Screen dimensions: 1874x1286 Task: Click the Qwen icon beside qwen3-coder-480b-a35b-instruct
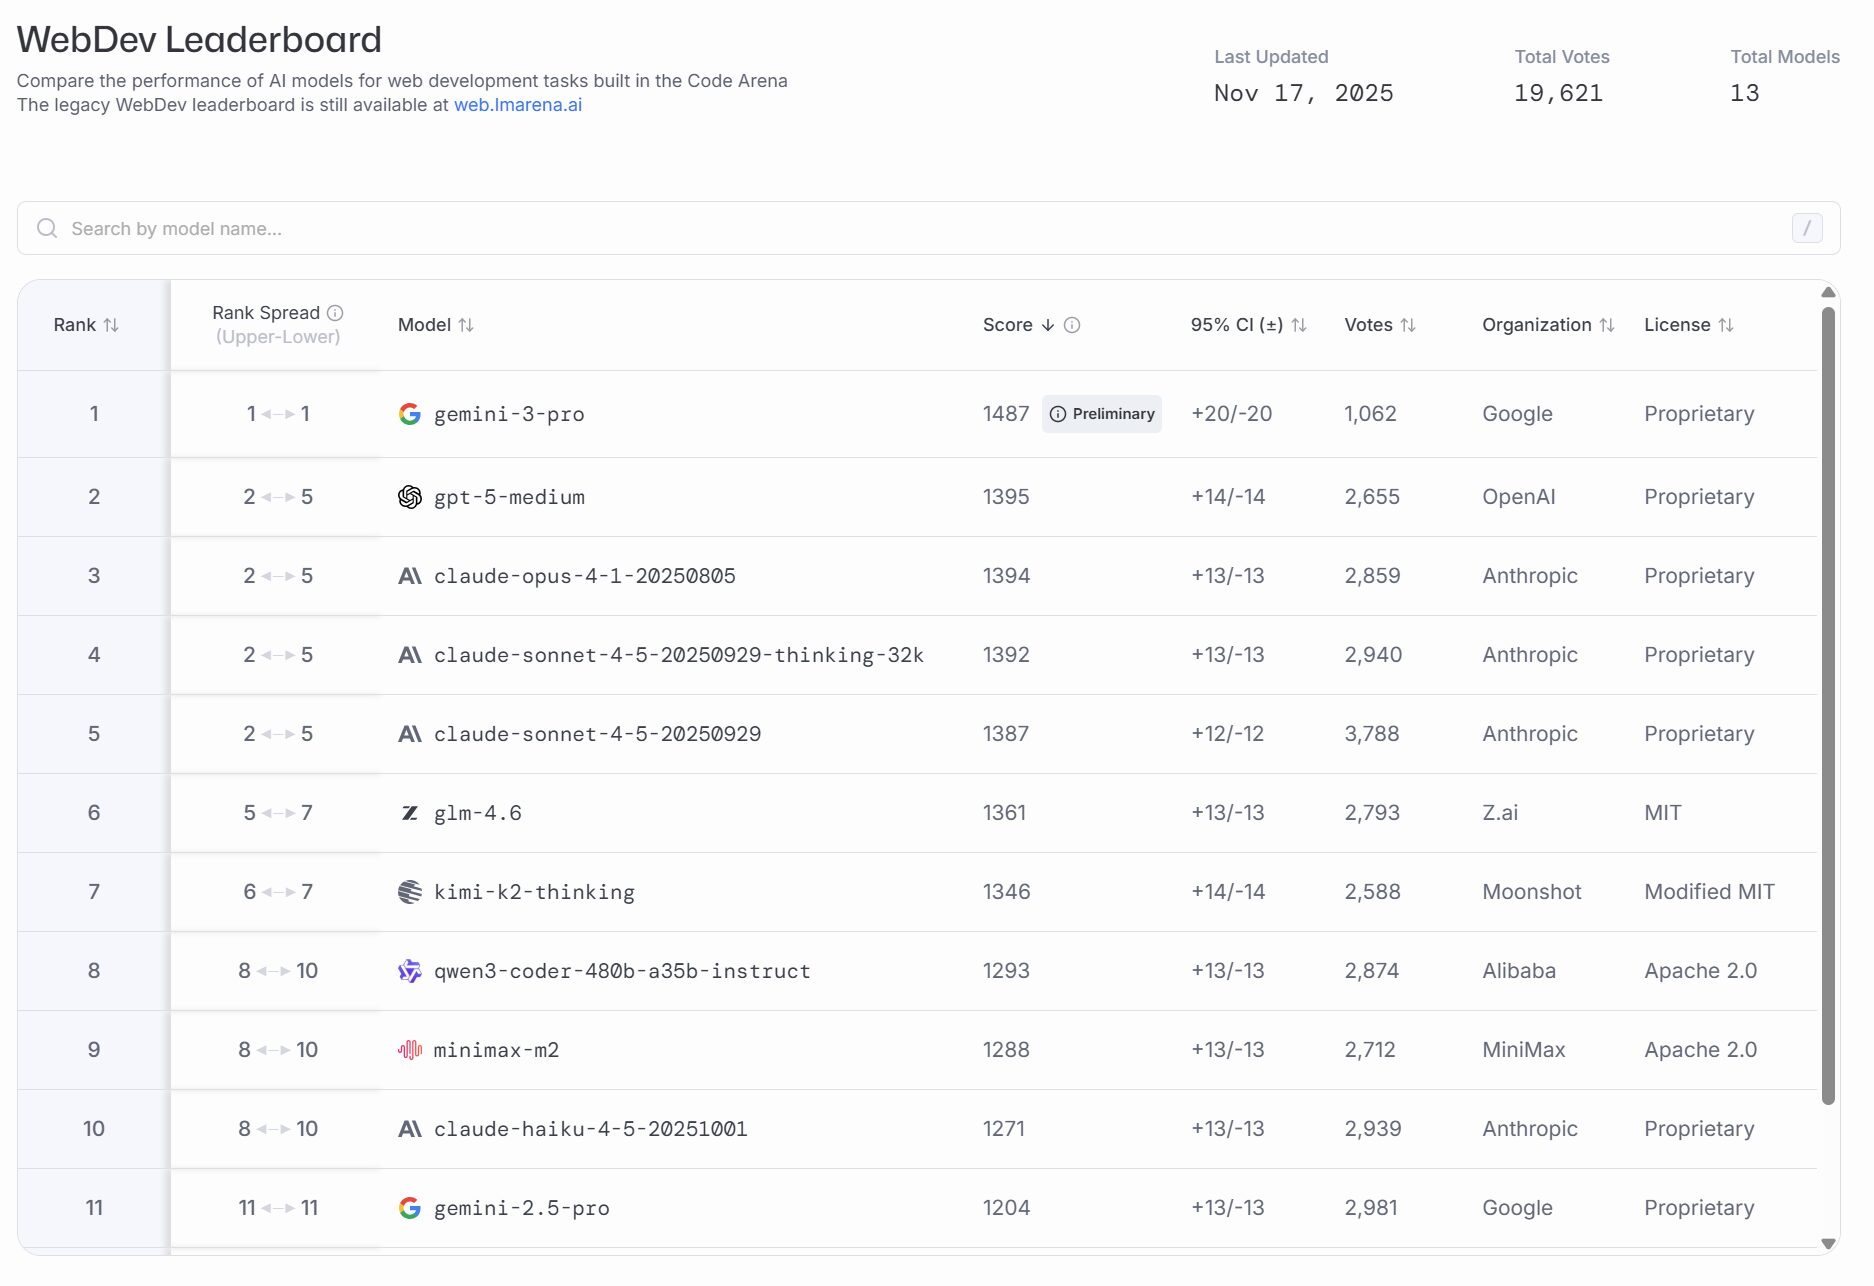click(x=409, y=970)
